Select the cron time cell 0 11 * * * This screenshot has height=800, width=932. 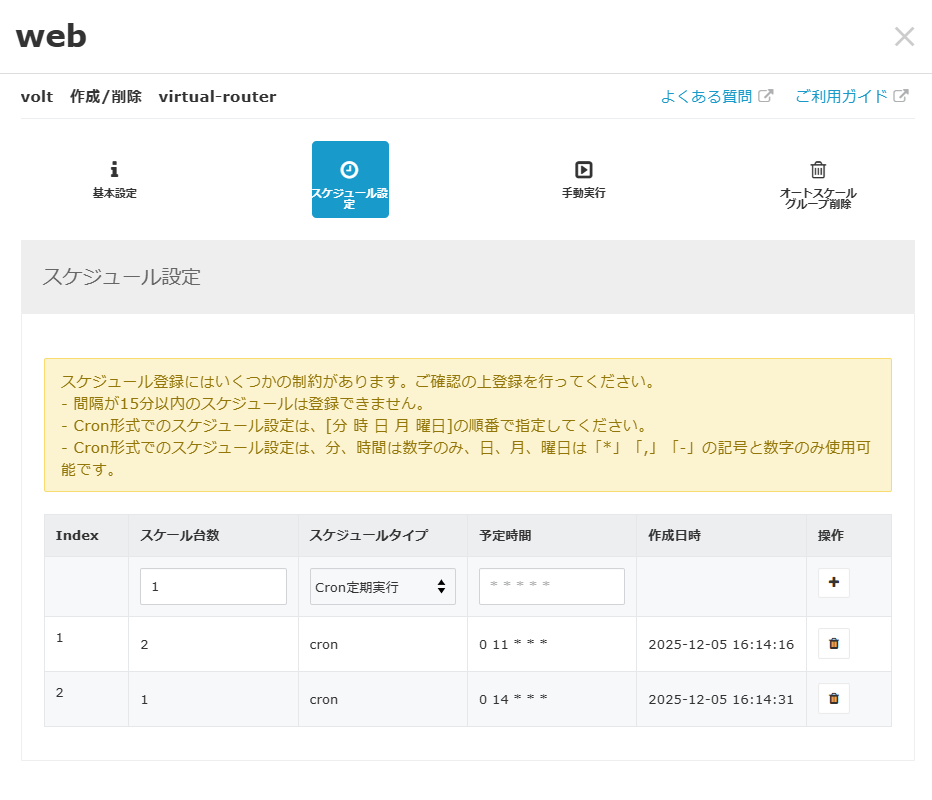pos(513,645)
